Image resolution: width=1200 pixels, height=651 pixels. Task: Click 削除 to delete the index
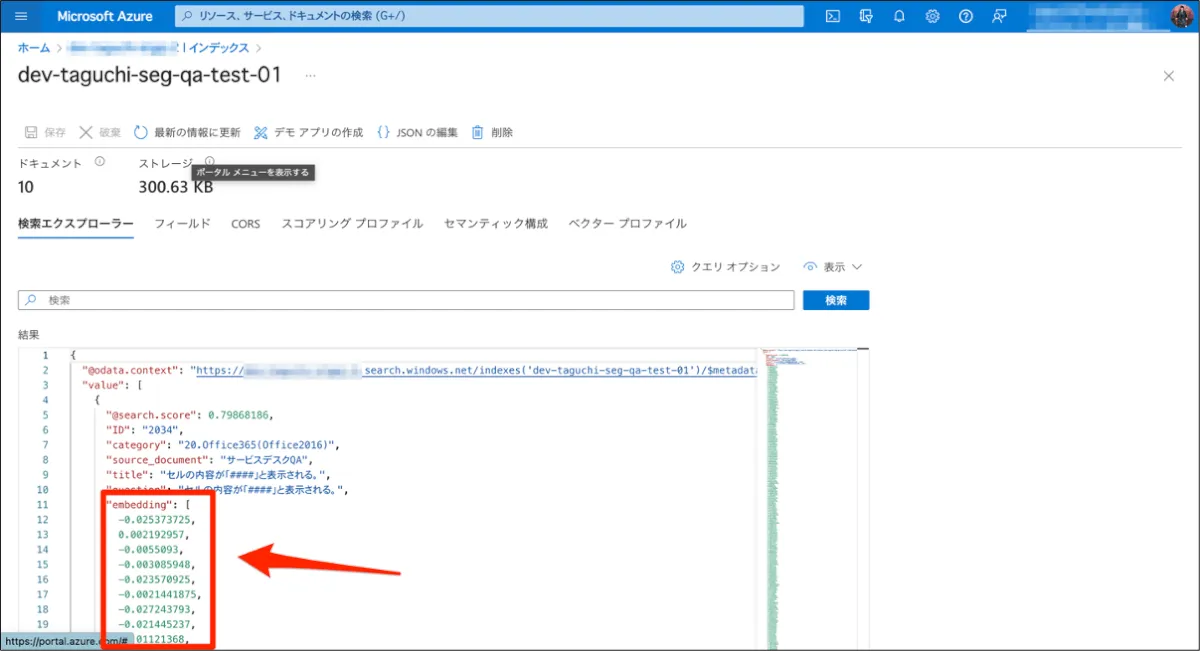coord(492,132)
